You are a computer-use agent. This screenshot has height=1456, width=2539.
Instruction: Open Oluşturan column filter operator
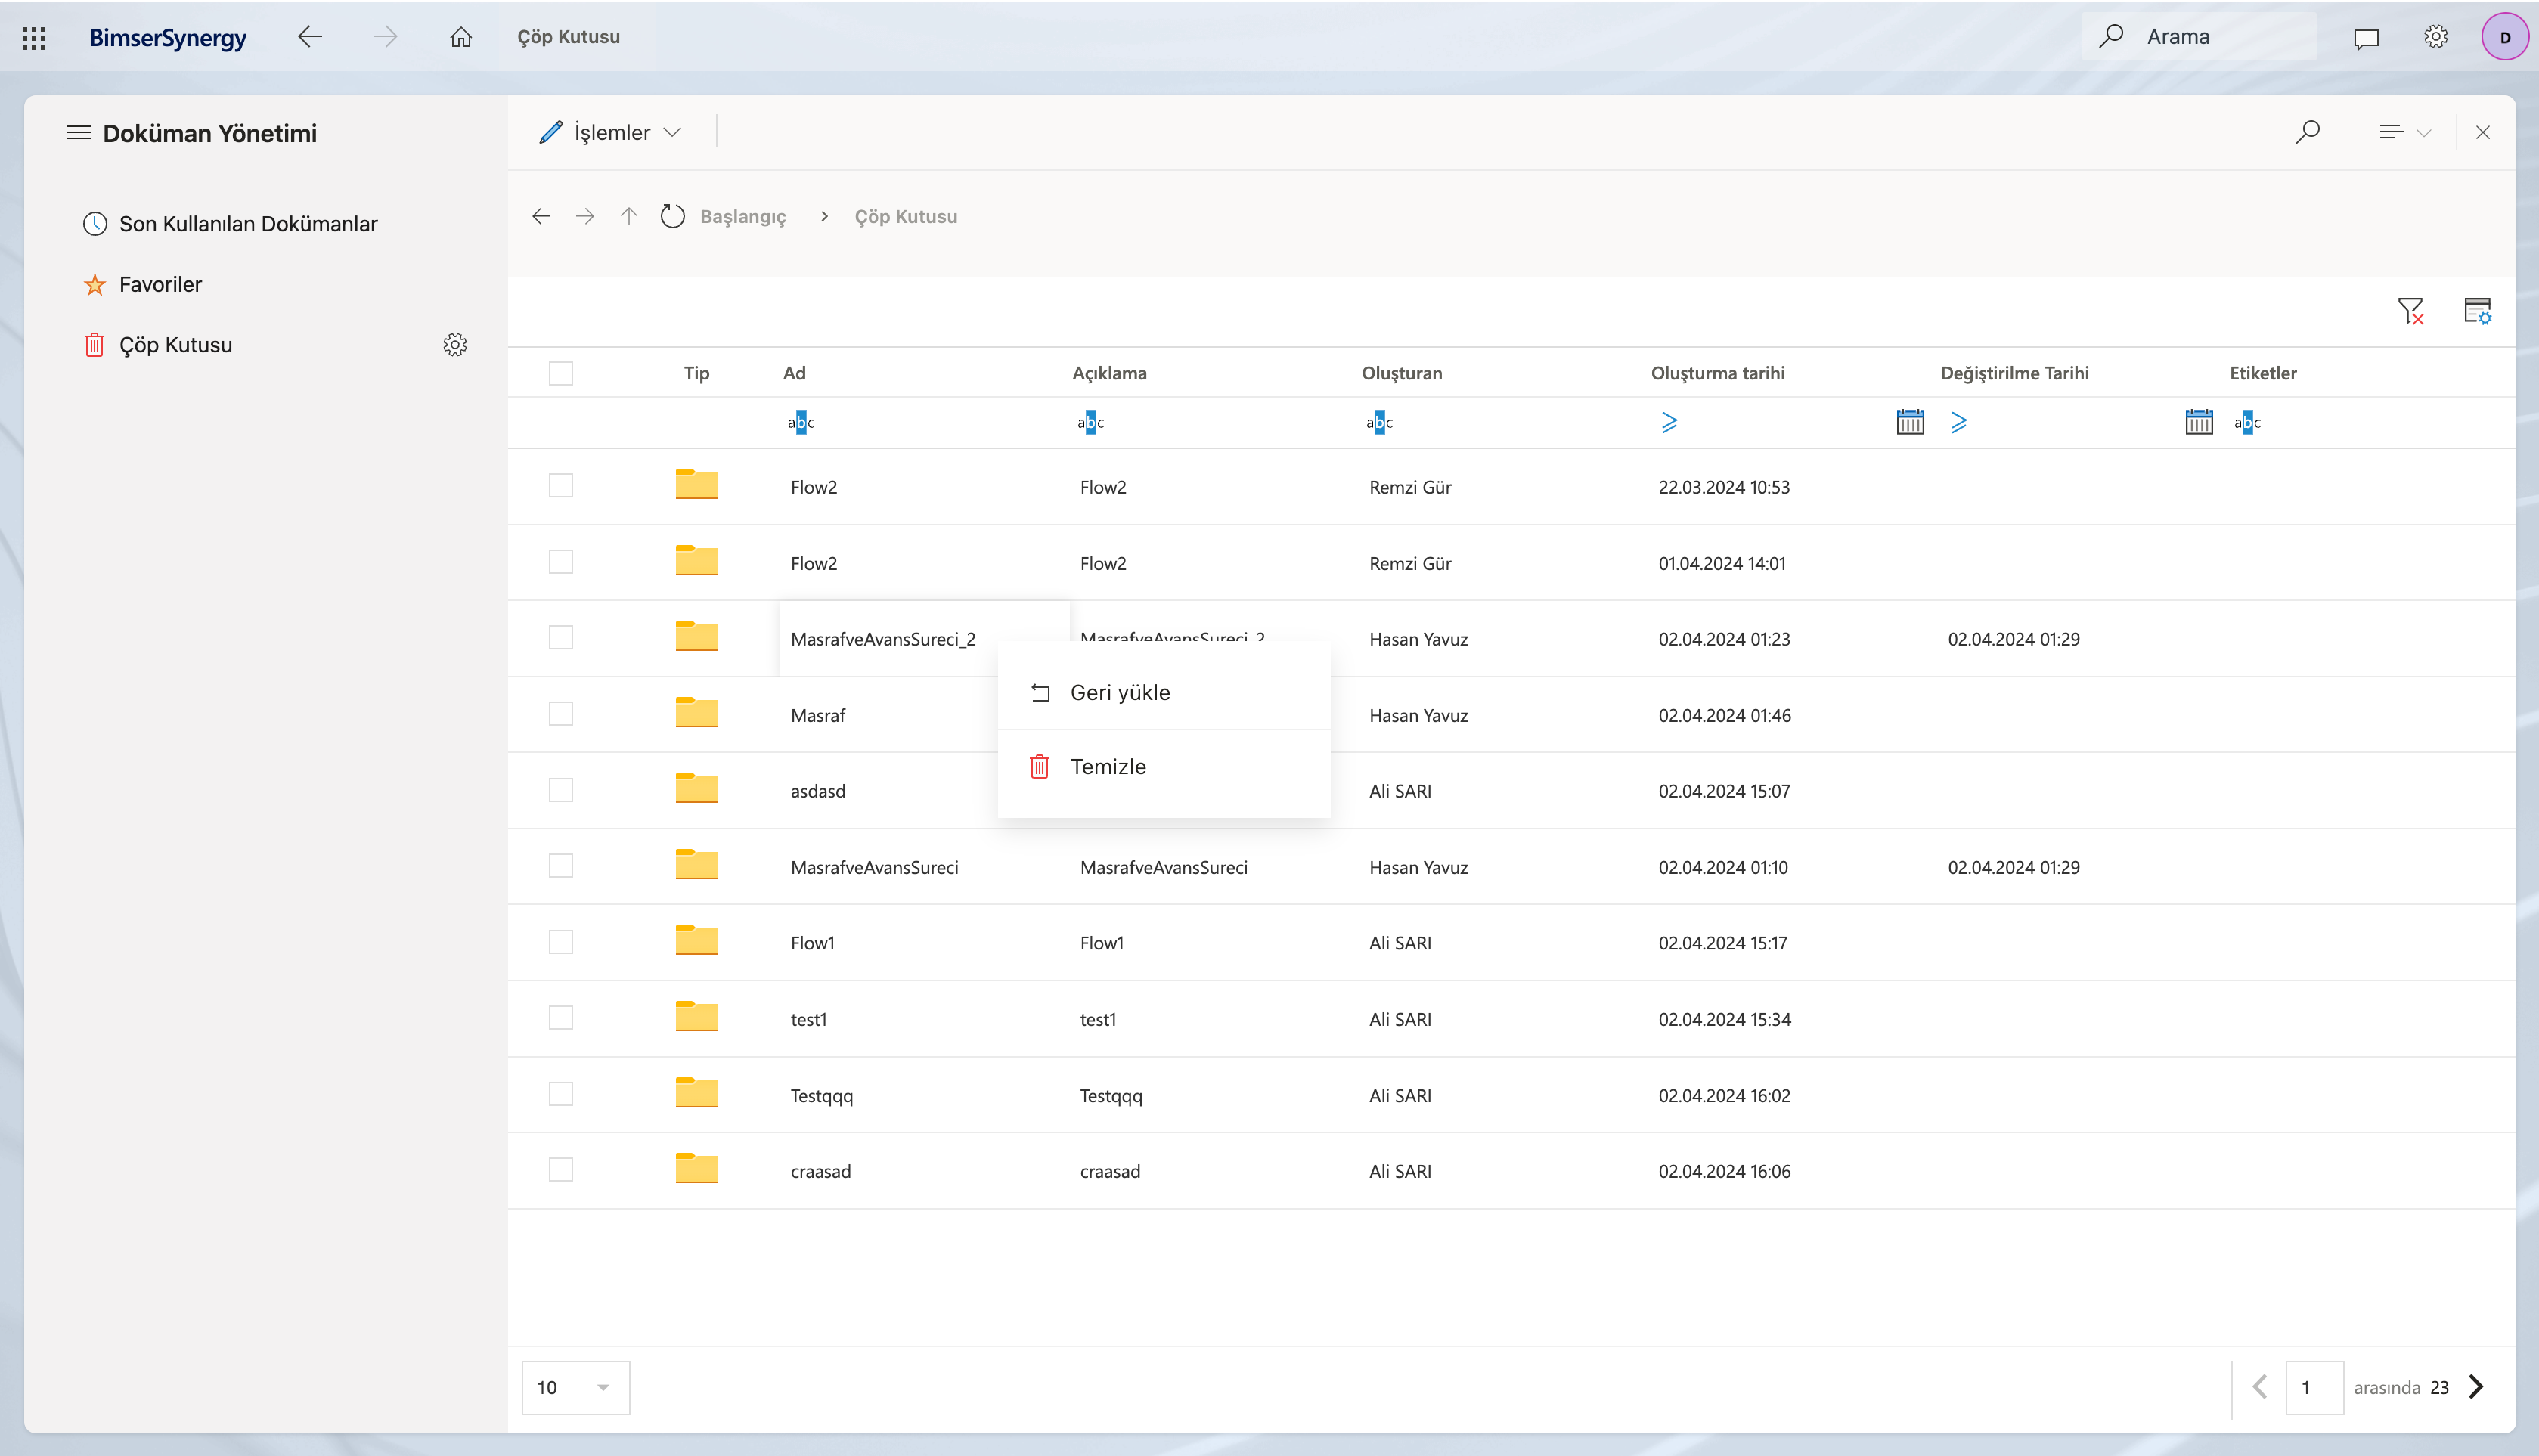click(x=1379, y=422)
